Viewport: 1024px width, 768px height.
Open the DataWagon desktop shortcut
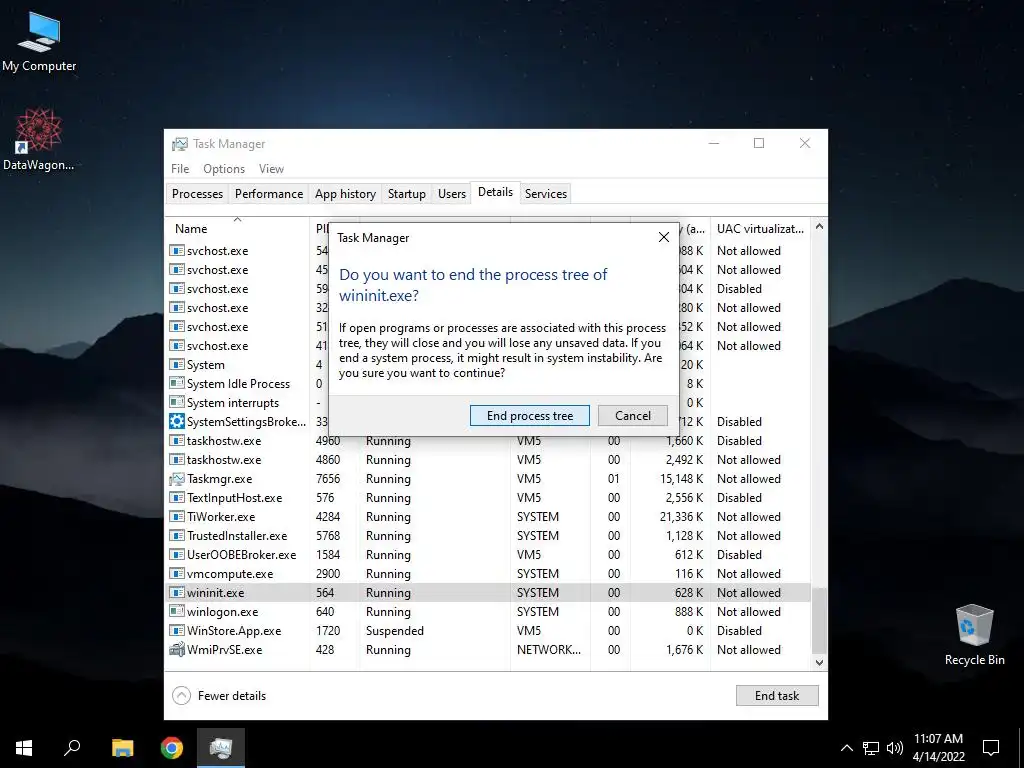click(39, 139)
